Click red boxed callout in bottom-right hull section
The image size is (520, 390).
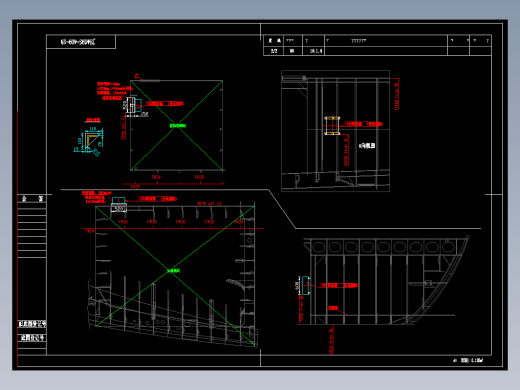tap(339, 285)
